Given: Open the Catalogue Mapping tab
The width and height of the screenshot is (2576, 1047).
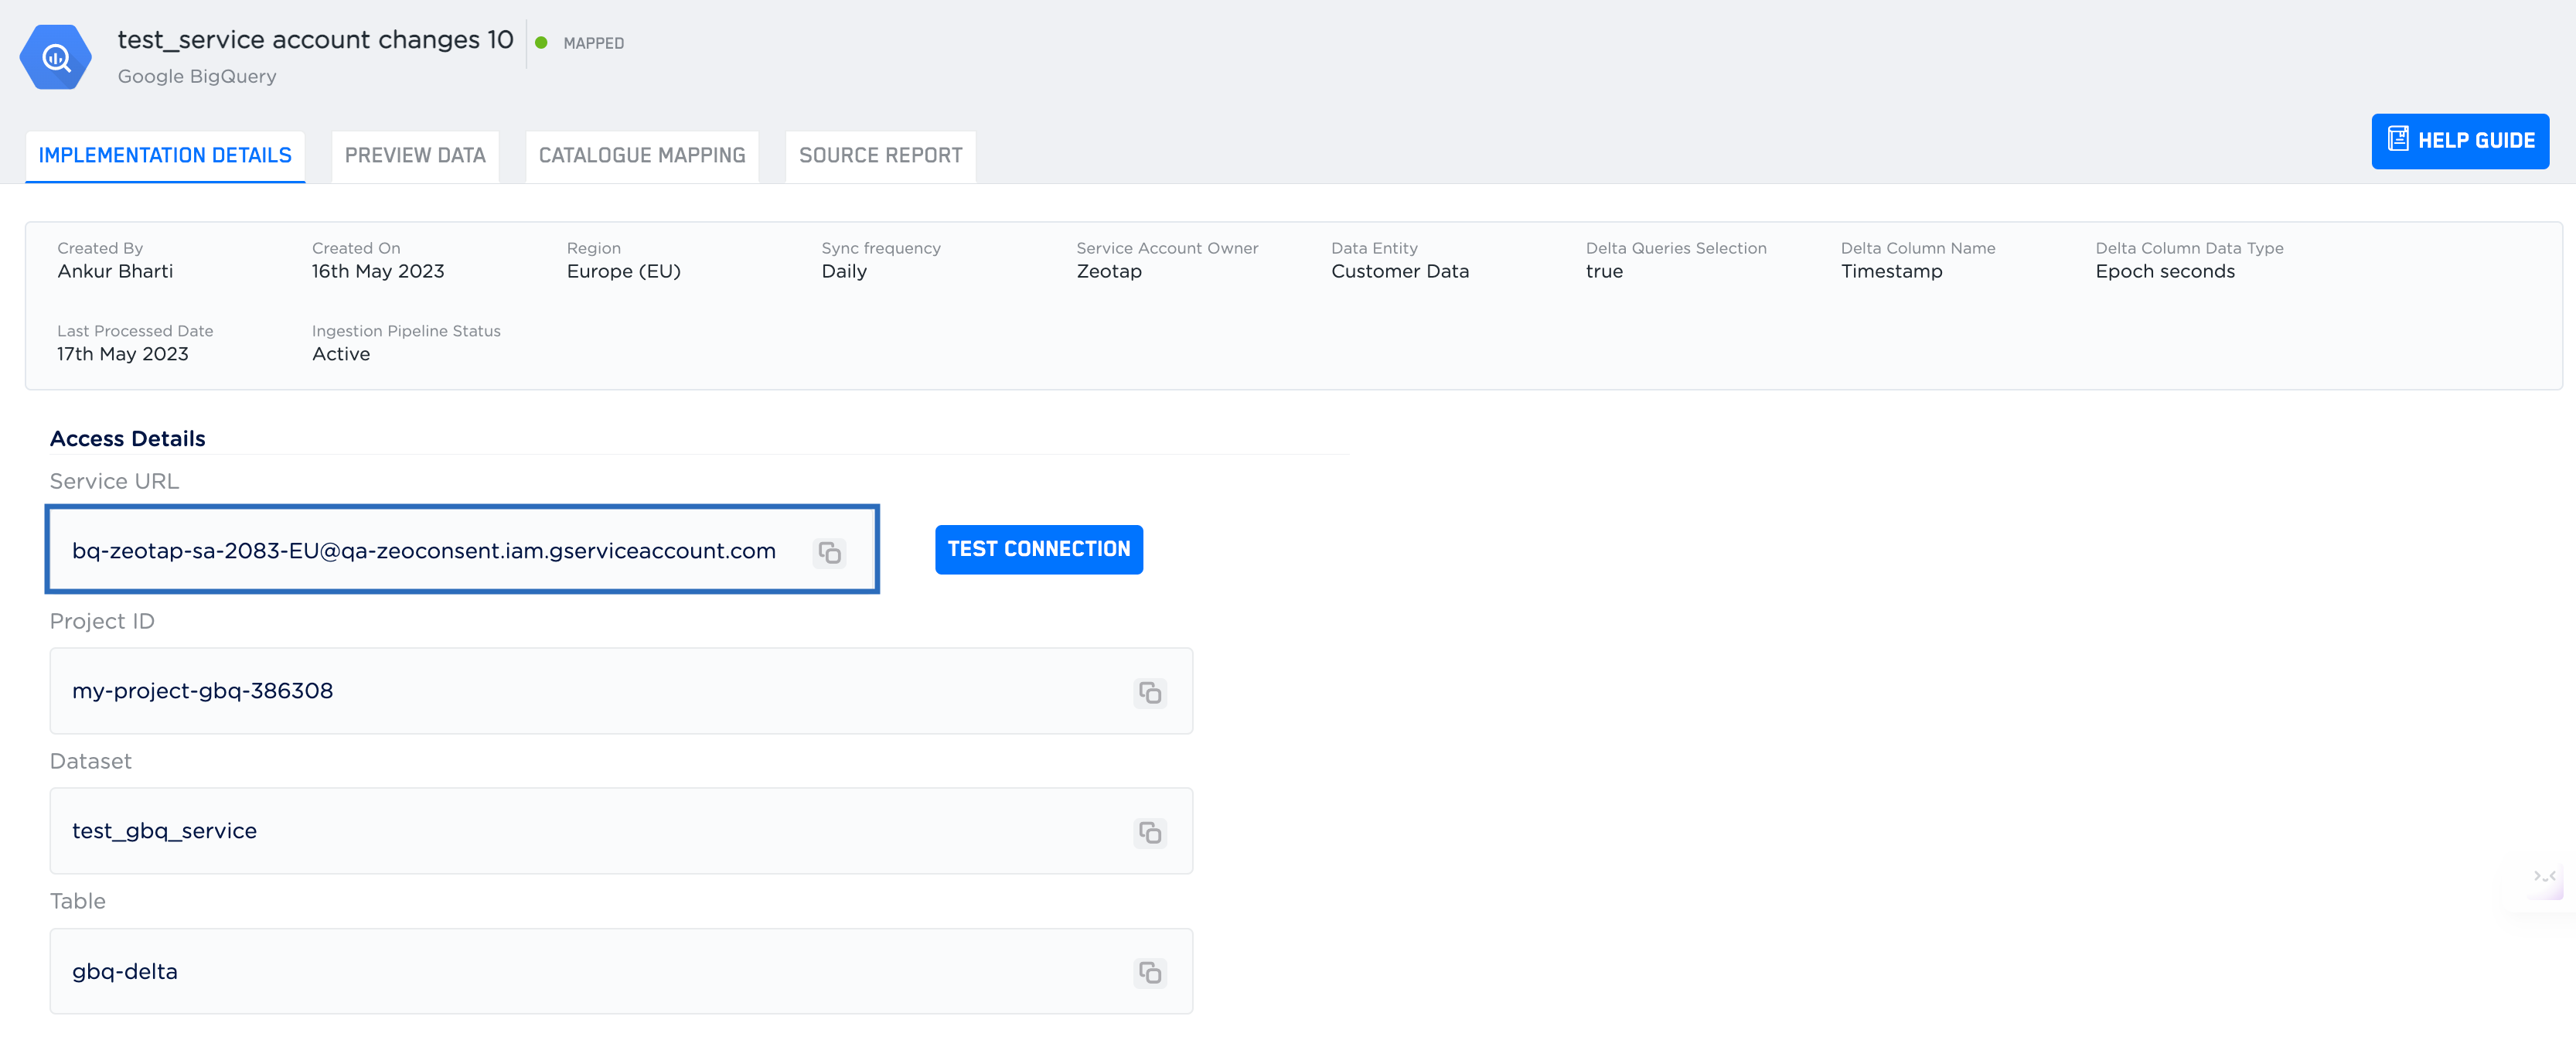Looking at the screenshot, I should coord(642,156).
